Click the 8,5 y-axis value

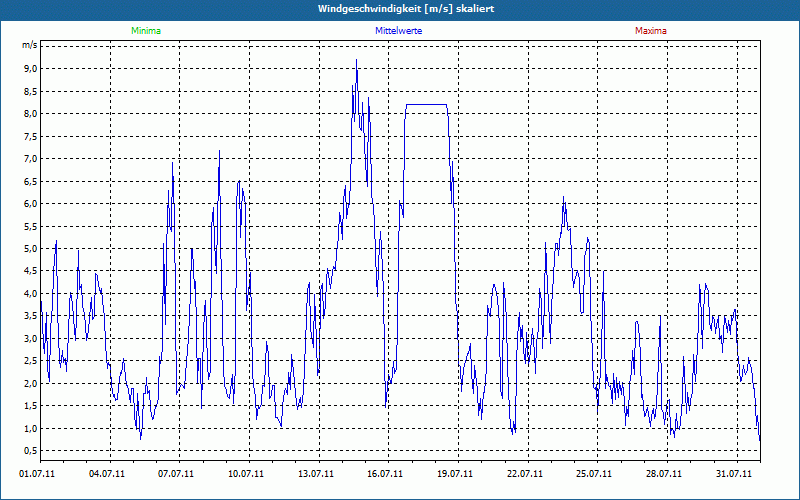click(31, 91)
